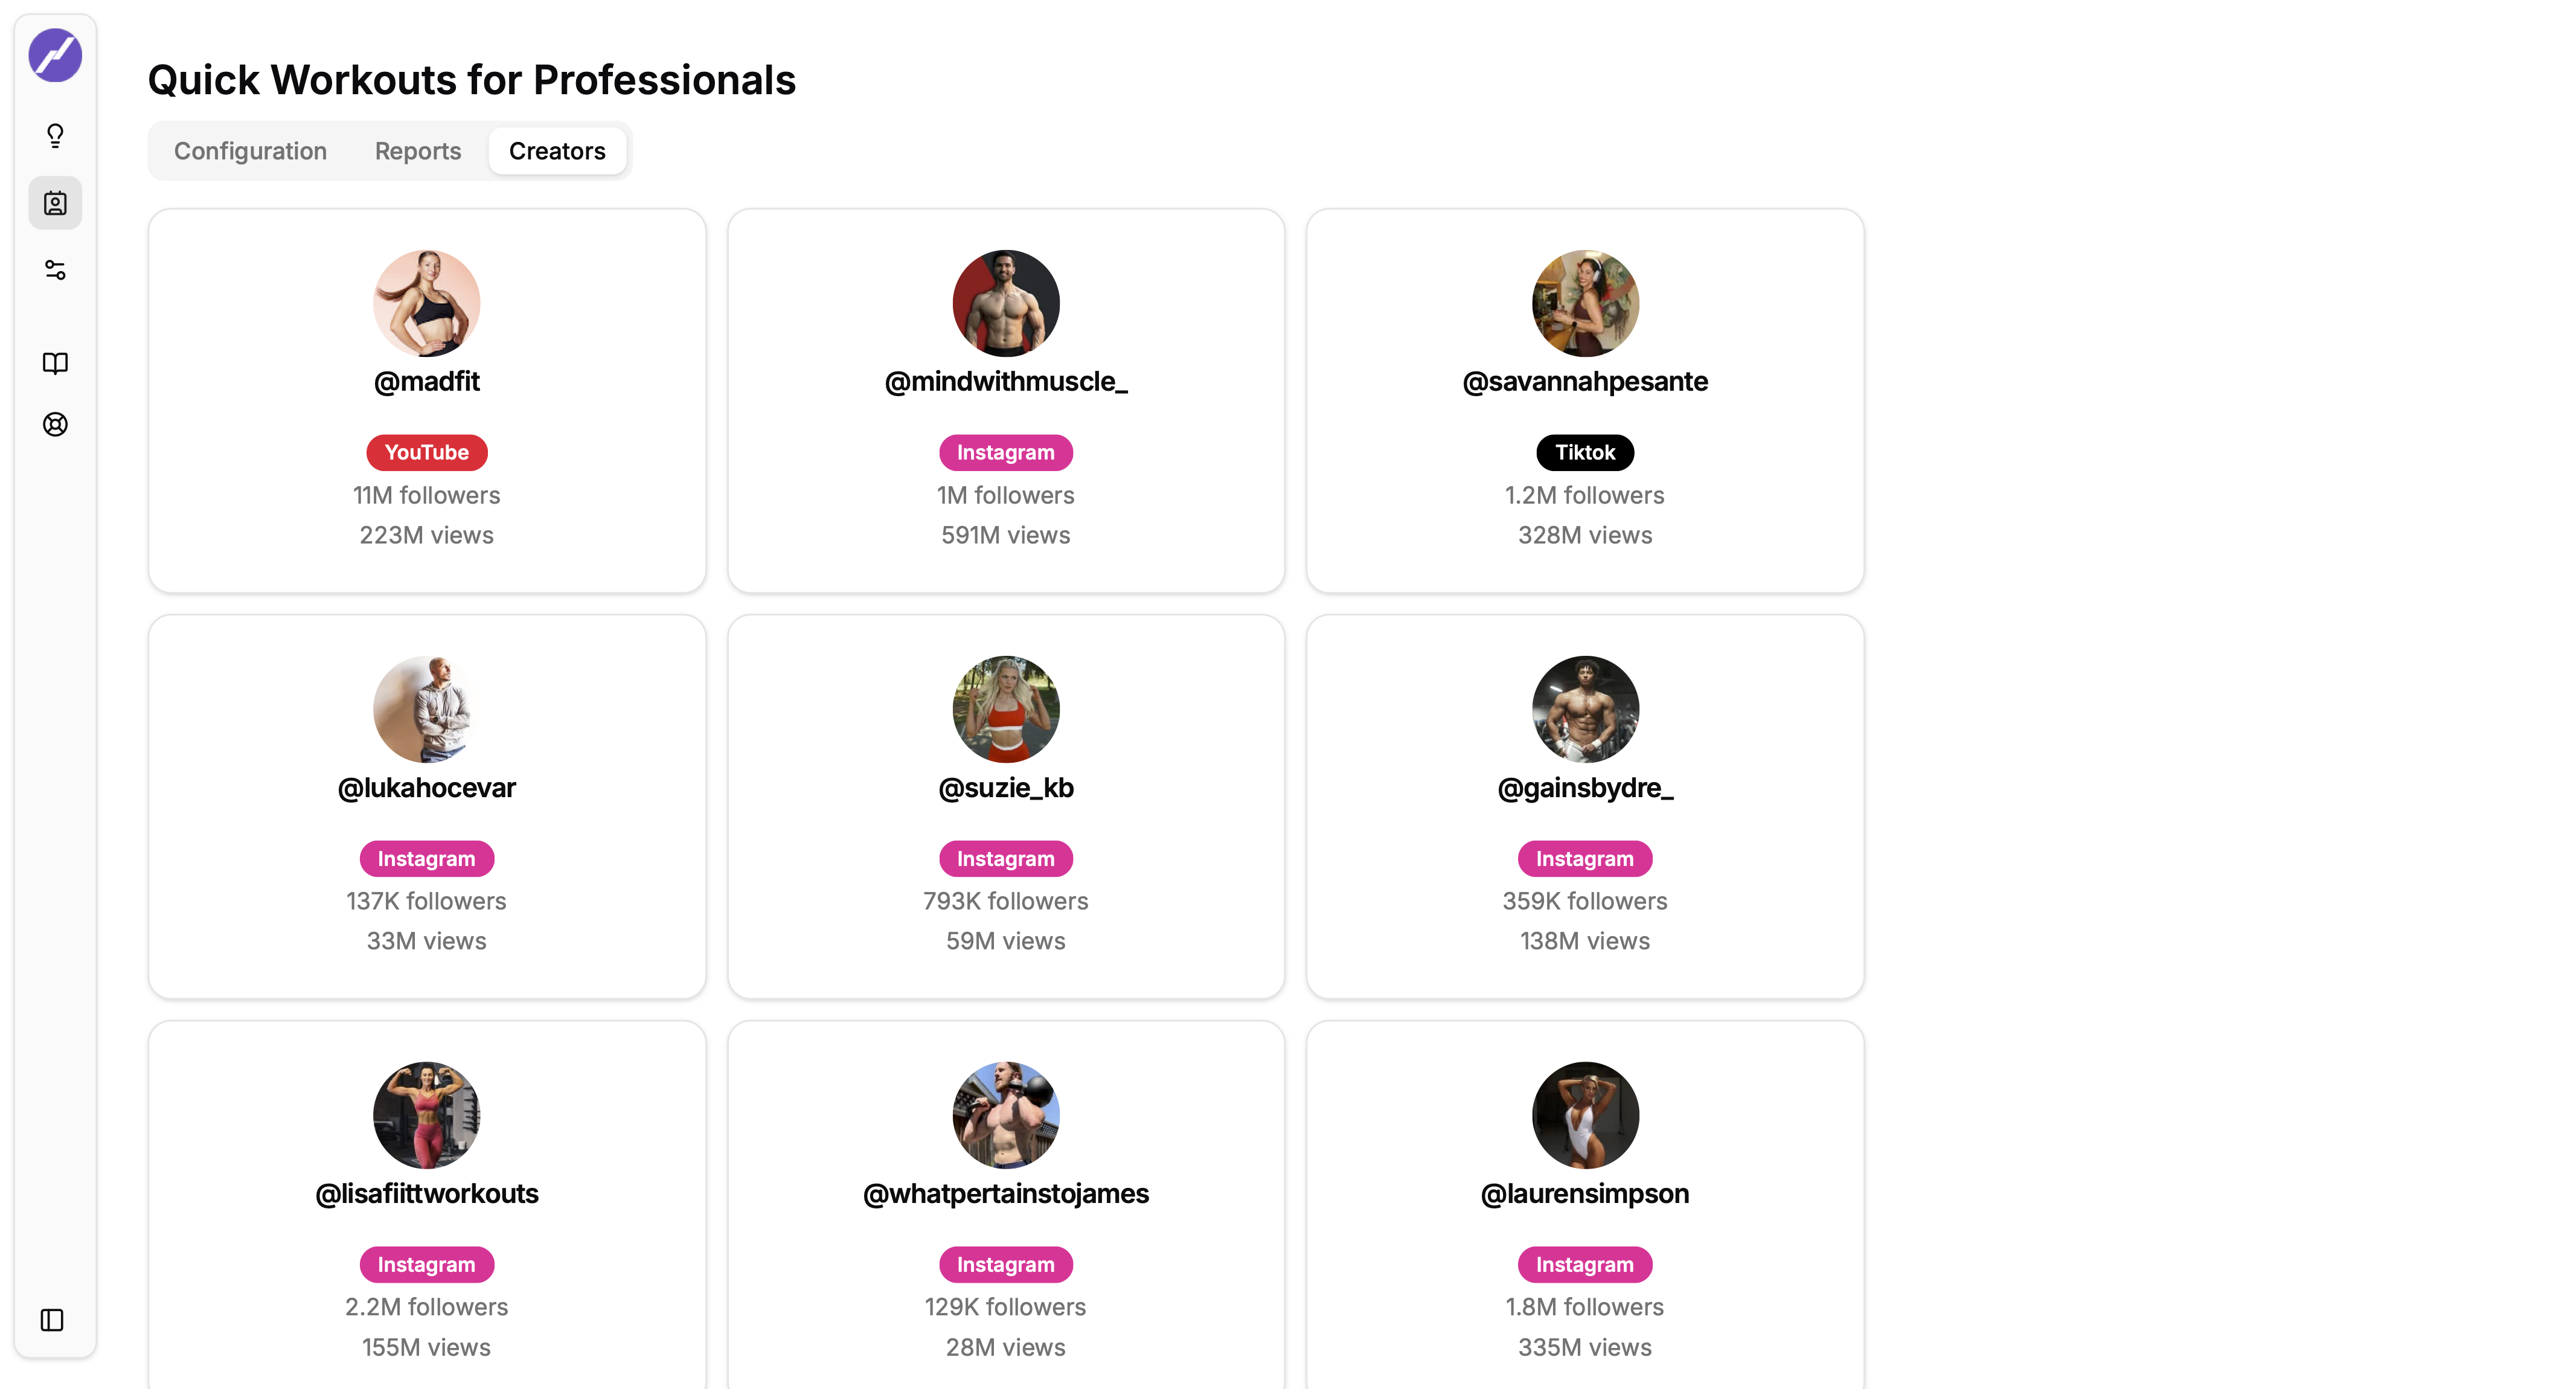This screenshot has height=1389, width=2576.
Task: Open the @lukahocevar creator name
Action: (x=427, y=788)
